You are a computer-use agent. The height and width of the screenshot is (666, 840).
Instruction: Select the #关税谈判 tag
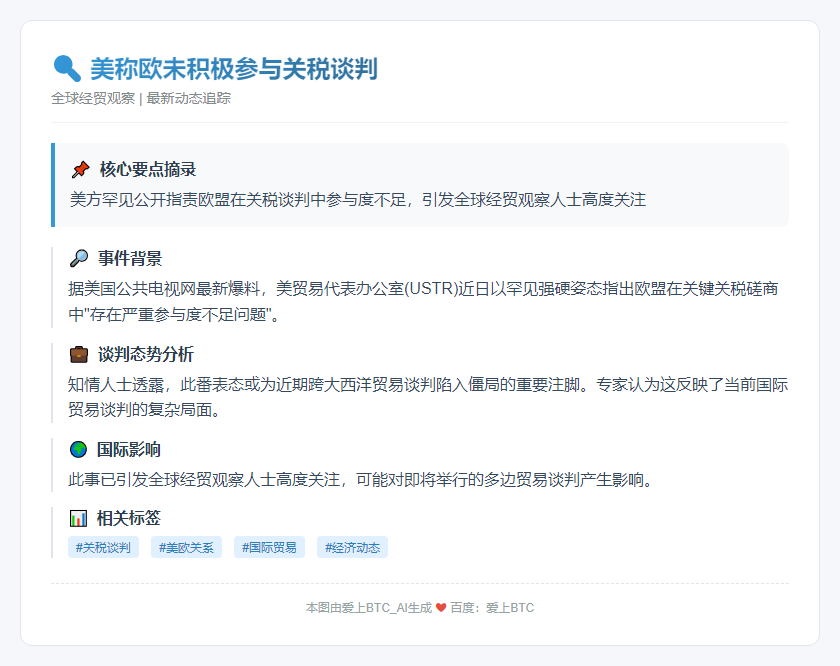coord(103,548)
